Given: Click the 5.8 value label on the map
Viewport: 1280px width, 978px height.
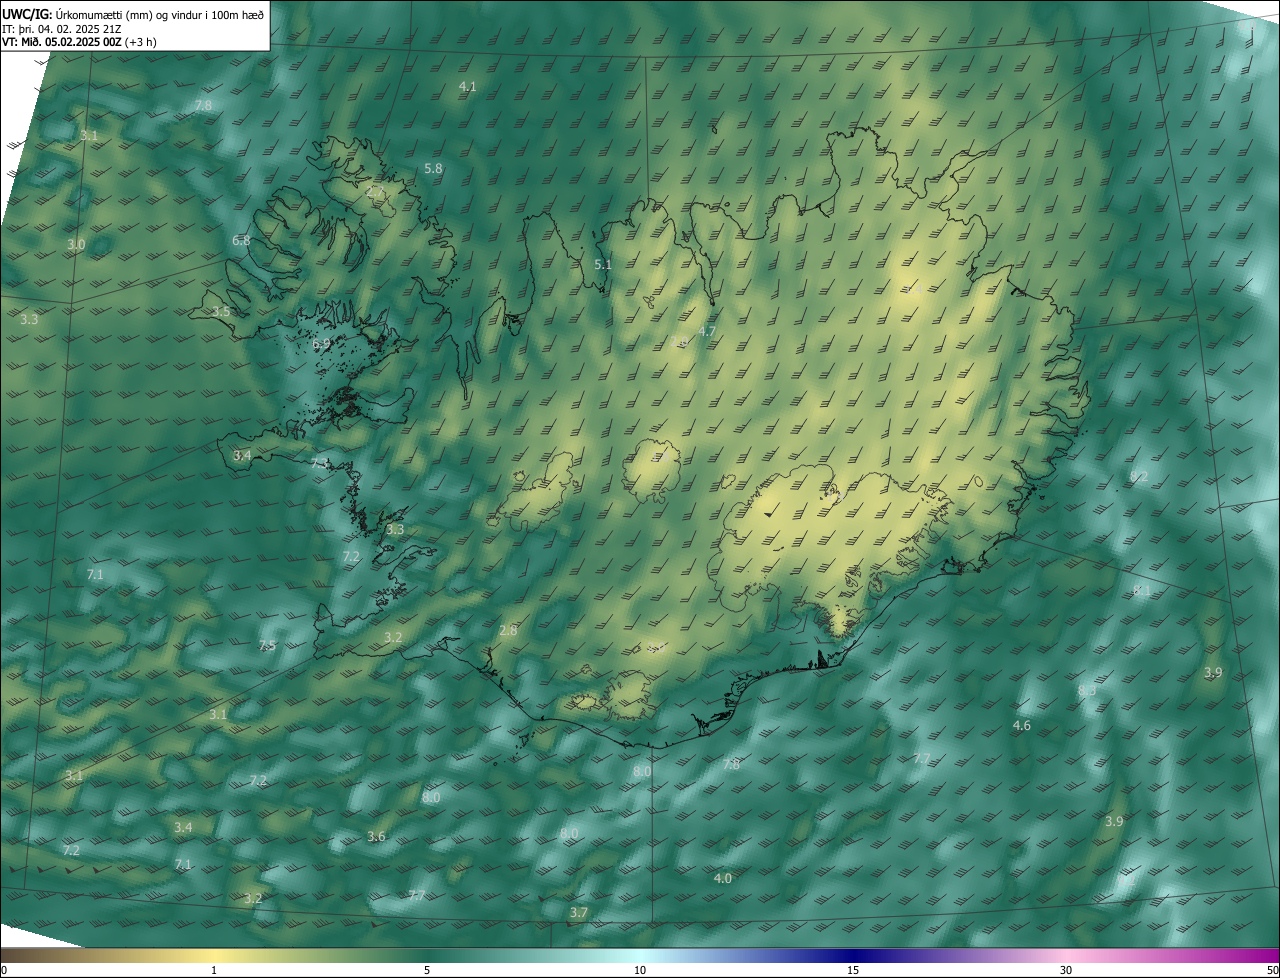Looking at the screenshot, I should click(433, 169).
